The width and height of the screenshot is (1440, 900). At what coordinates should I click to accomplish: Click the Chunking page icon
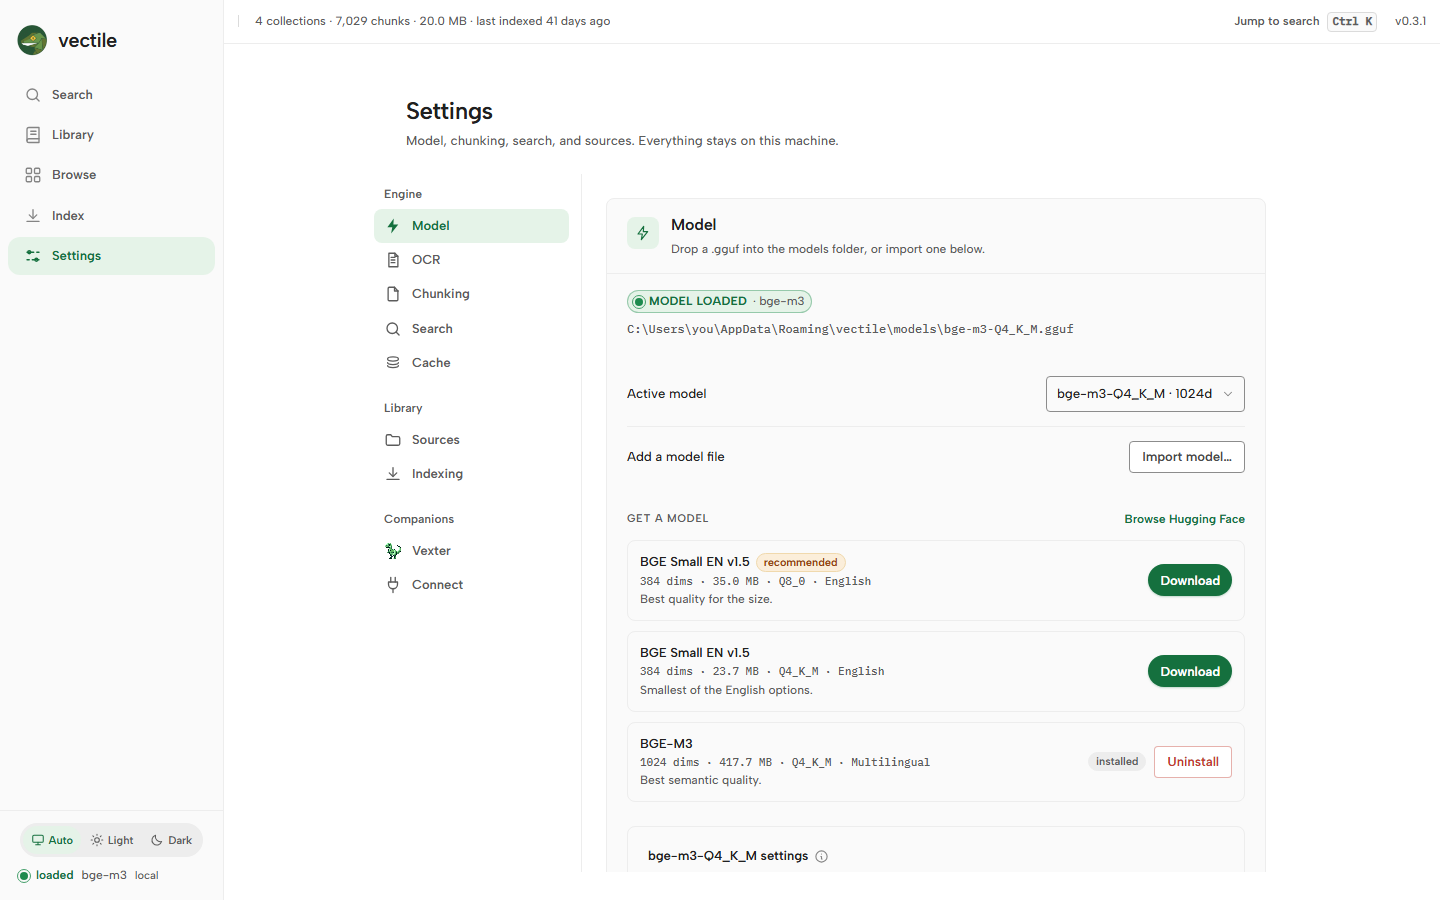(x=393, y=294)
